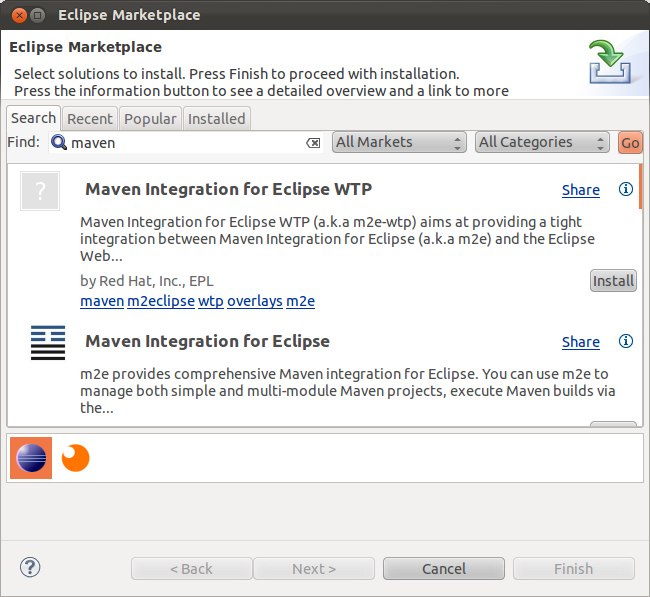Click the info icon for Maven Integration WTP
This screenshot has width=650, height=597.
[x=626, y=189]
